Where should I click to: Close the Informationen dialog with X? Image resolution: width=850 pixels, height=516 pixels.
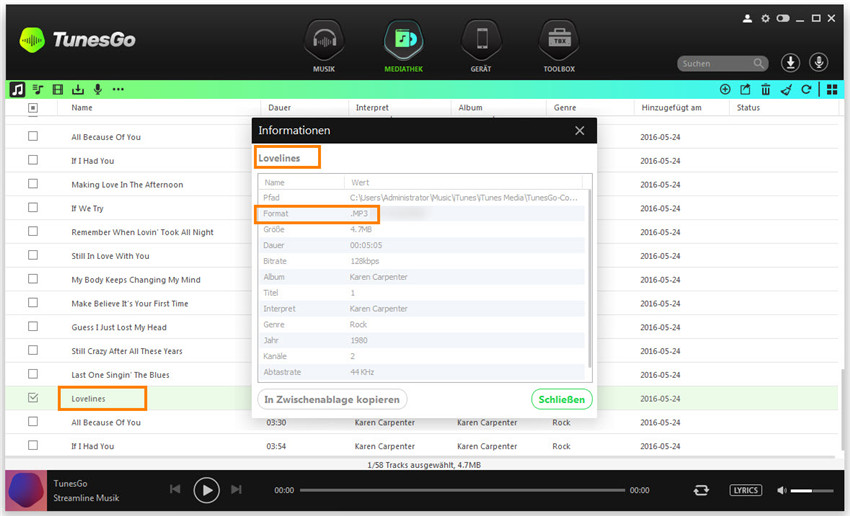(579, 131)
